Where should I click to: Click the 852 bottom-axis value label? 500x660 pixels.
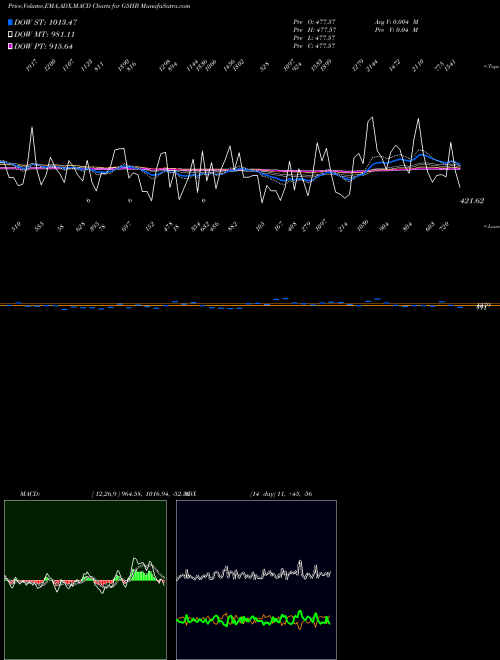pos(231,226)
